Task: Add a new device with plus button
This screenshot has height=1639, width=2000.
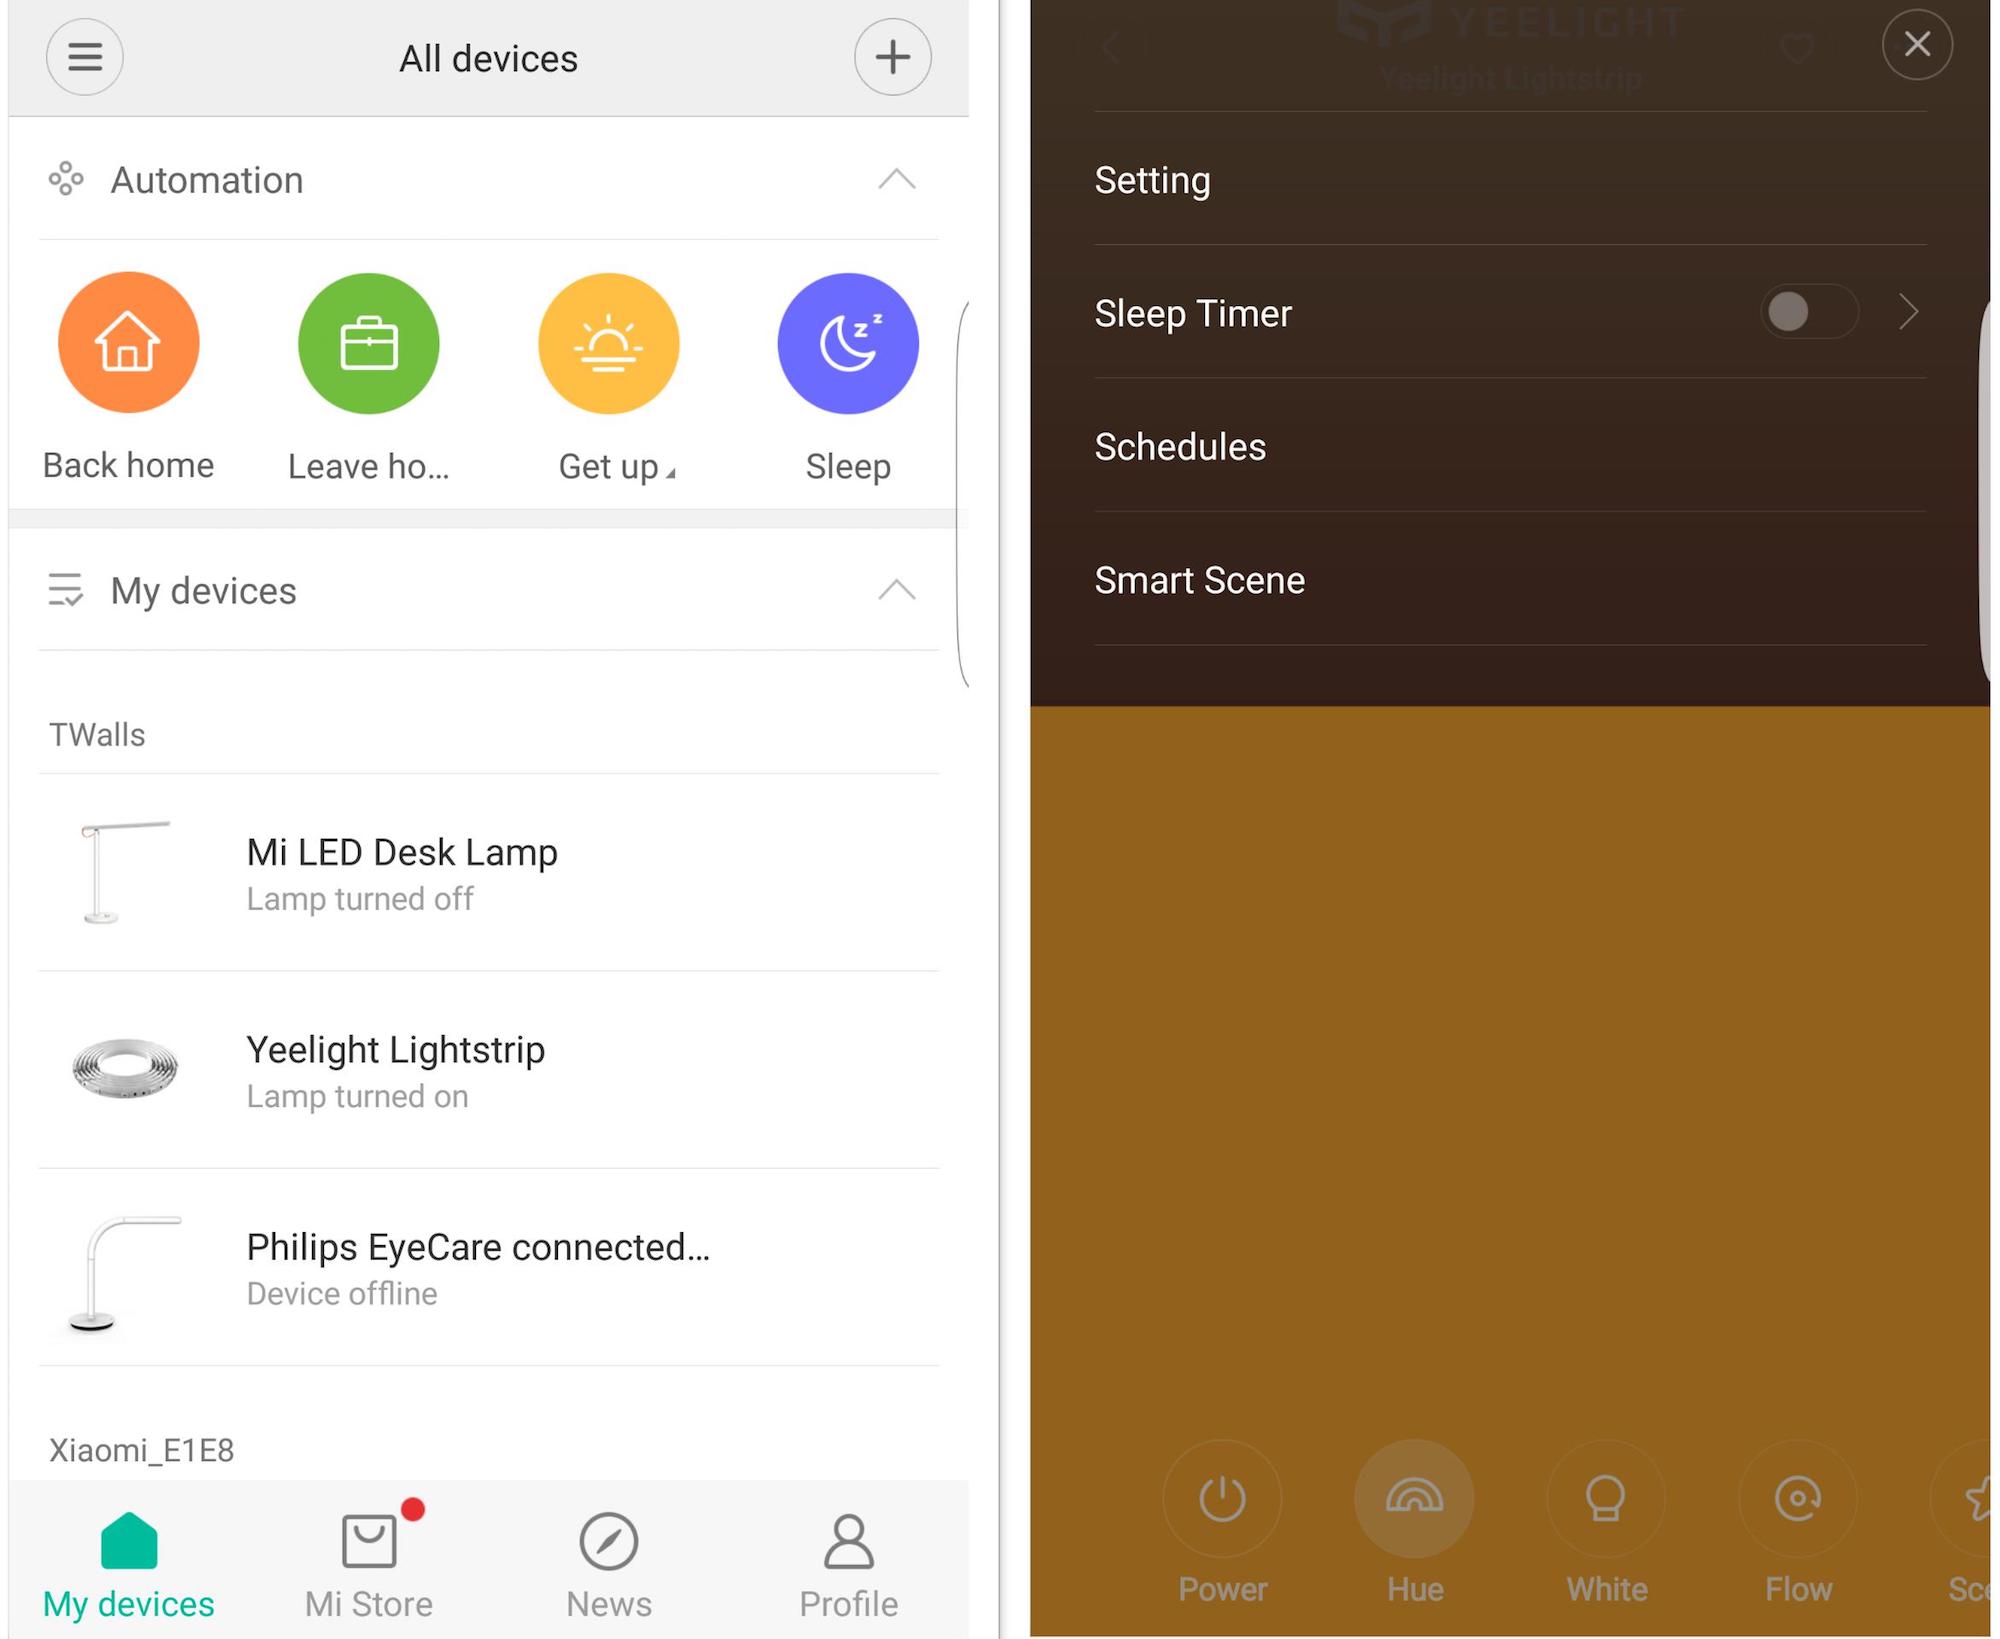Action: (890, 55)
